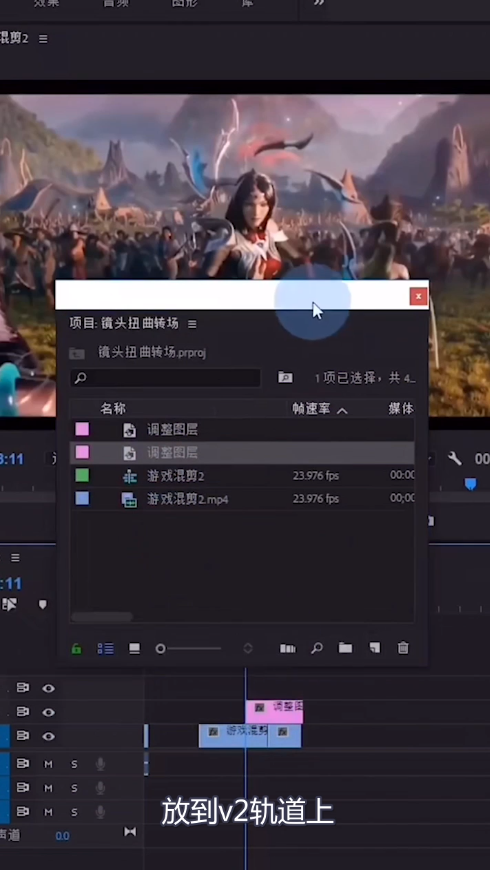Solo the middle audio track with S

[74, 788]
